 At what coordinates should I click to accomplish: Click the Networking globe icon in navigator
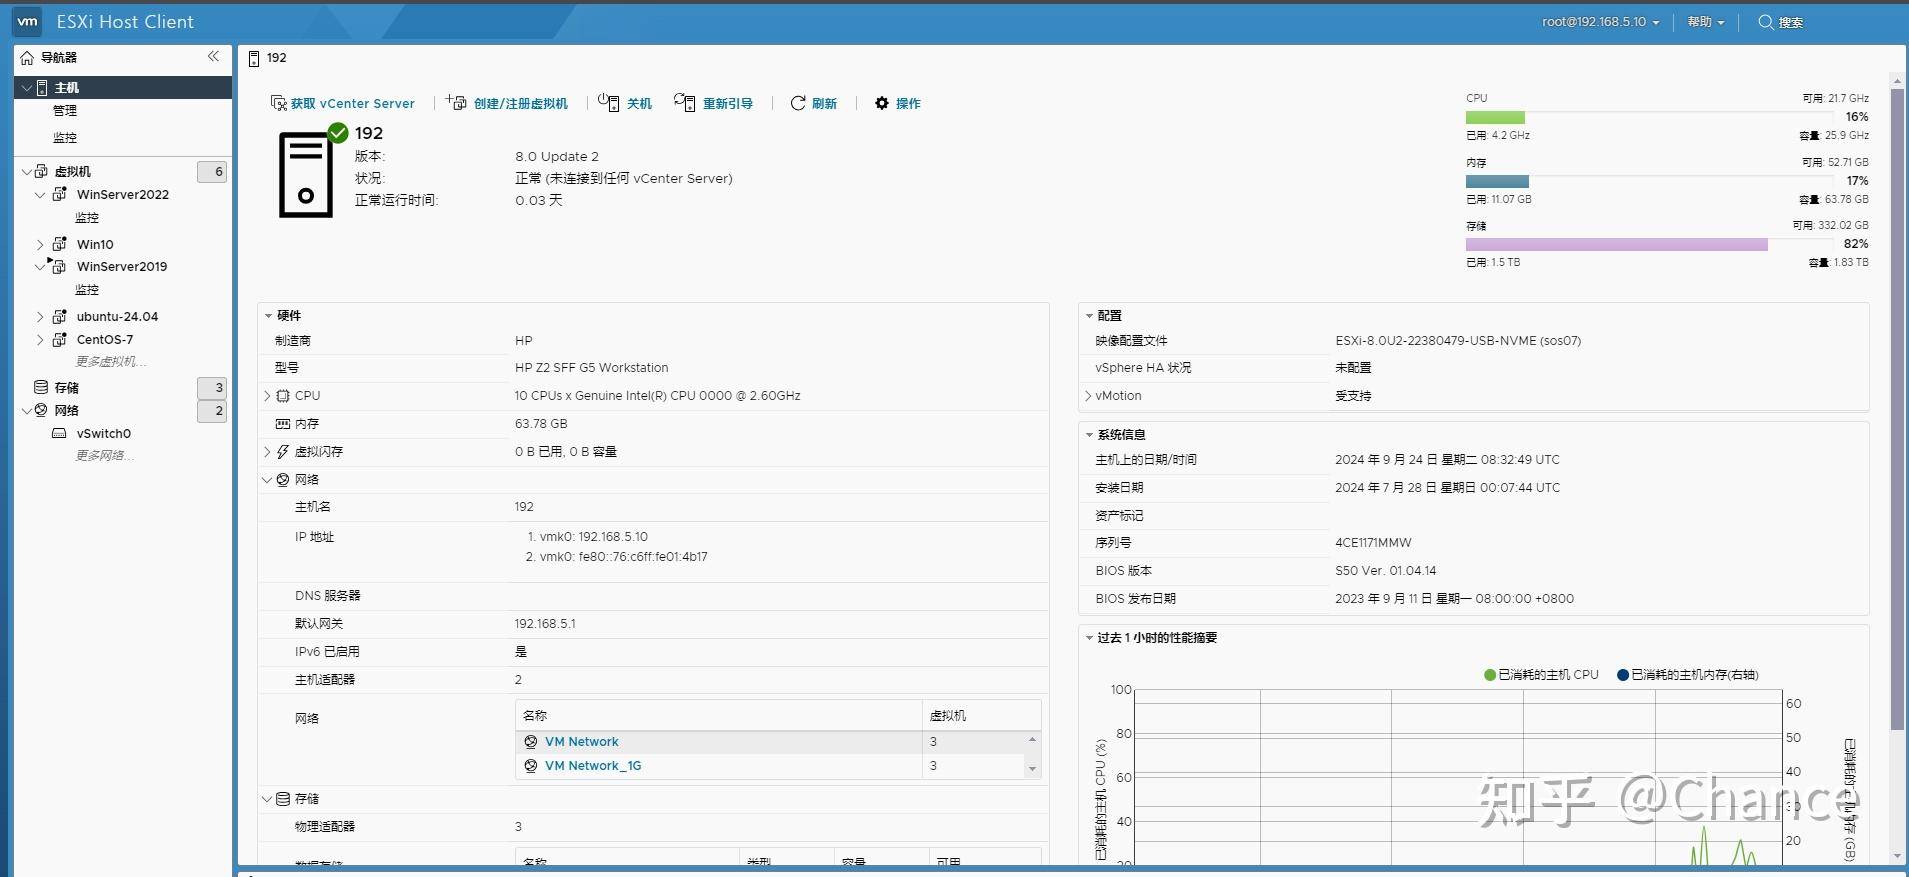tap(41, 410)
